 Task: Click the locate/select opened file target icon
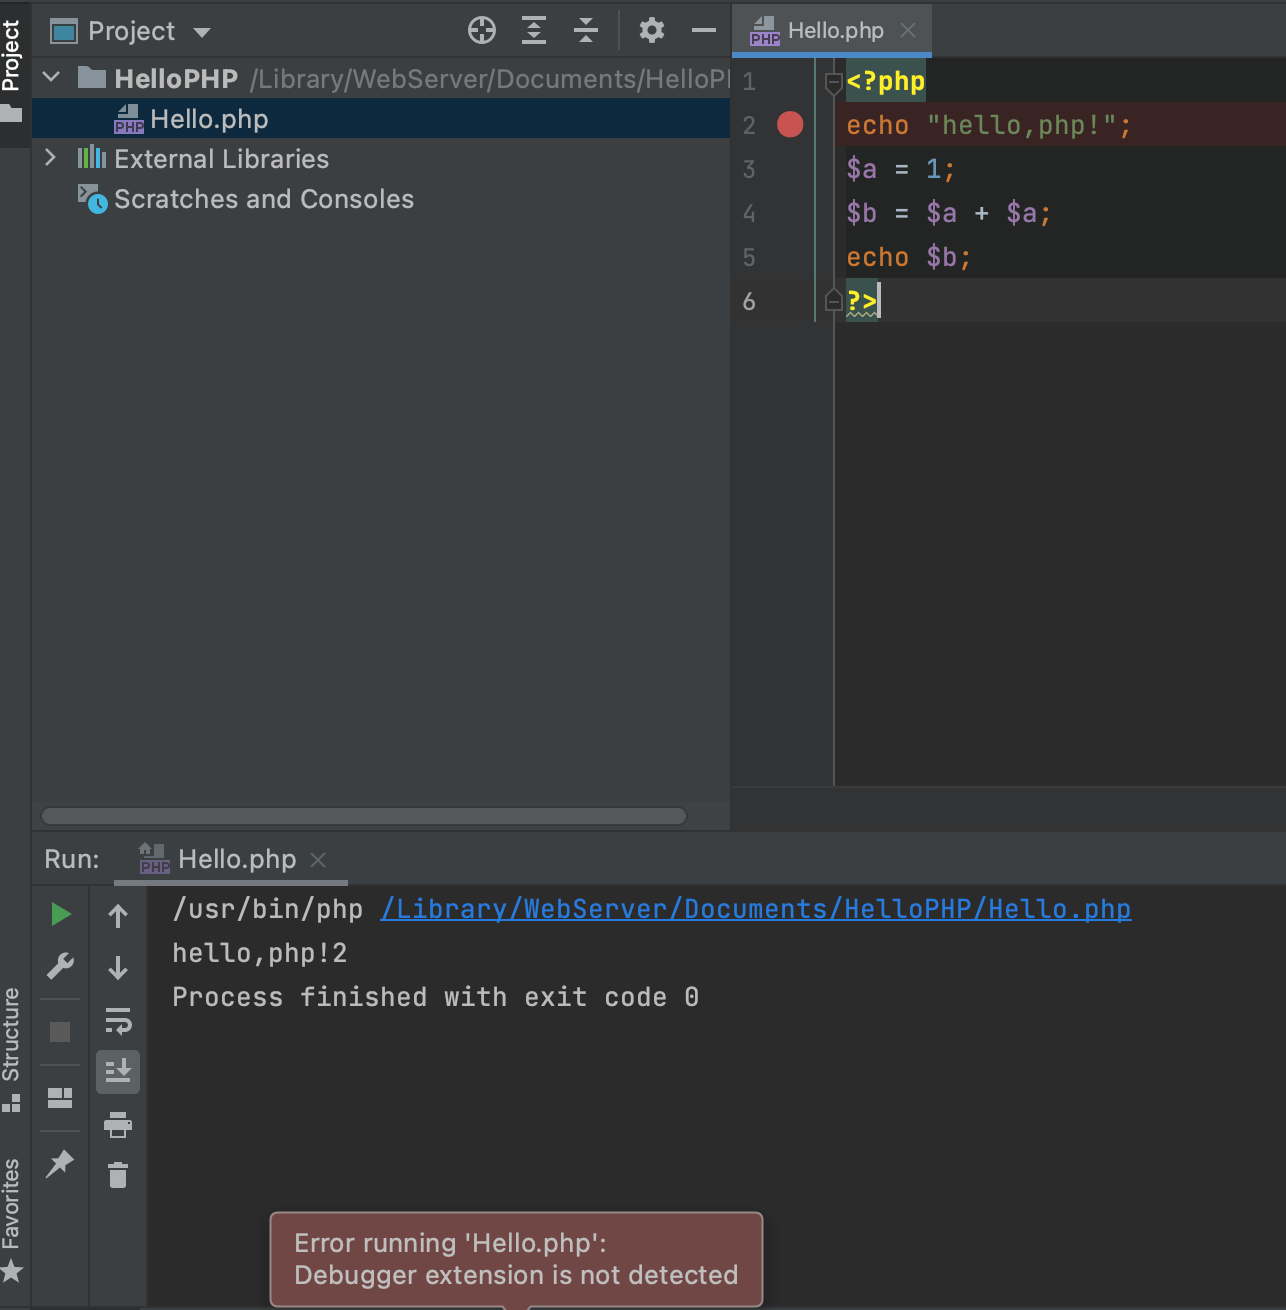tap(482, 31)
